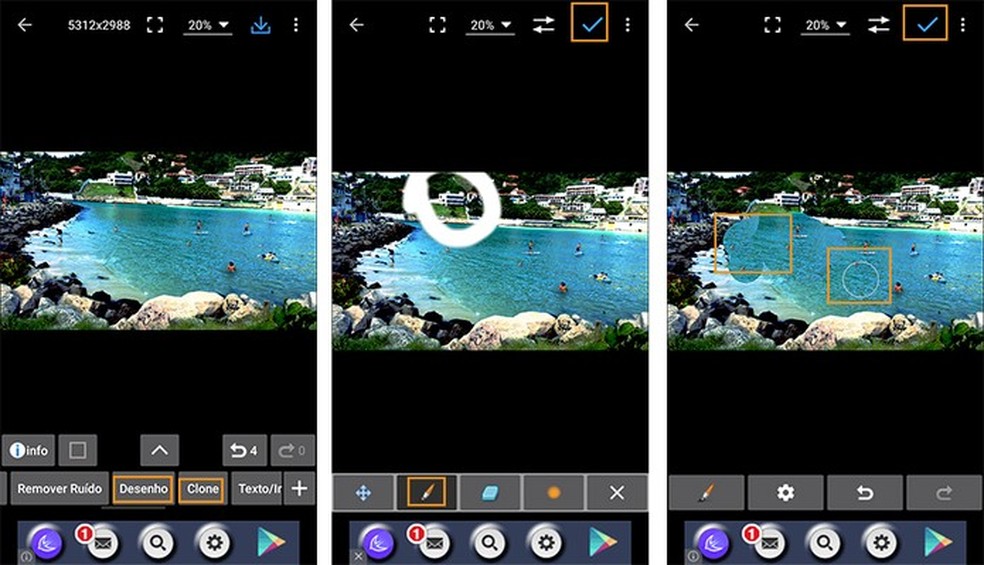Select the Texto/Imagem tab
This screenshot has height=565, width=984.
[257, 488]
